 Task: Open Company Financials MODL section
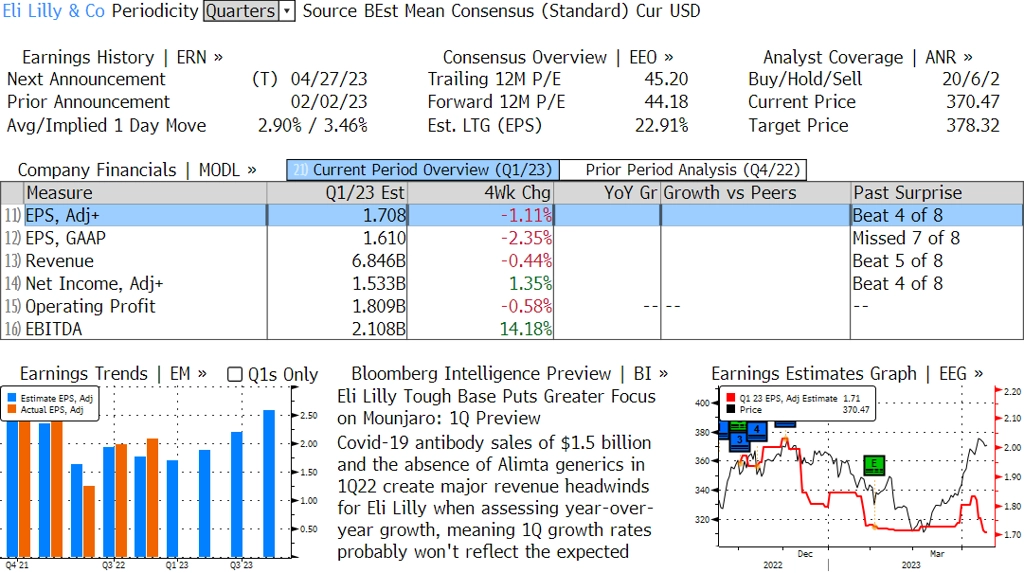click(x=136, y=170)
